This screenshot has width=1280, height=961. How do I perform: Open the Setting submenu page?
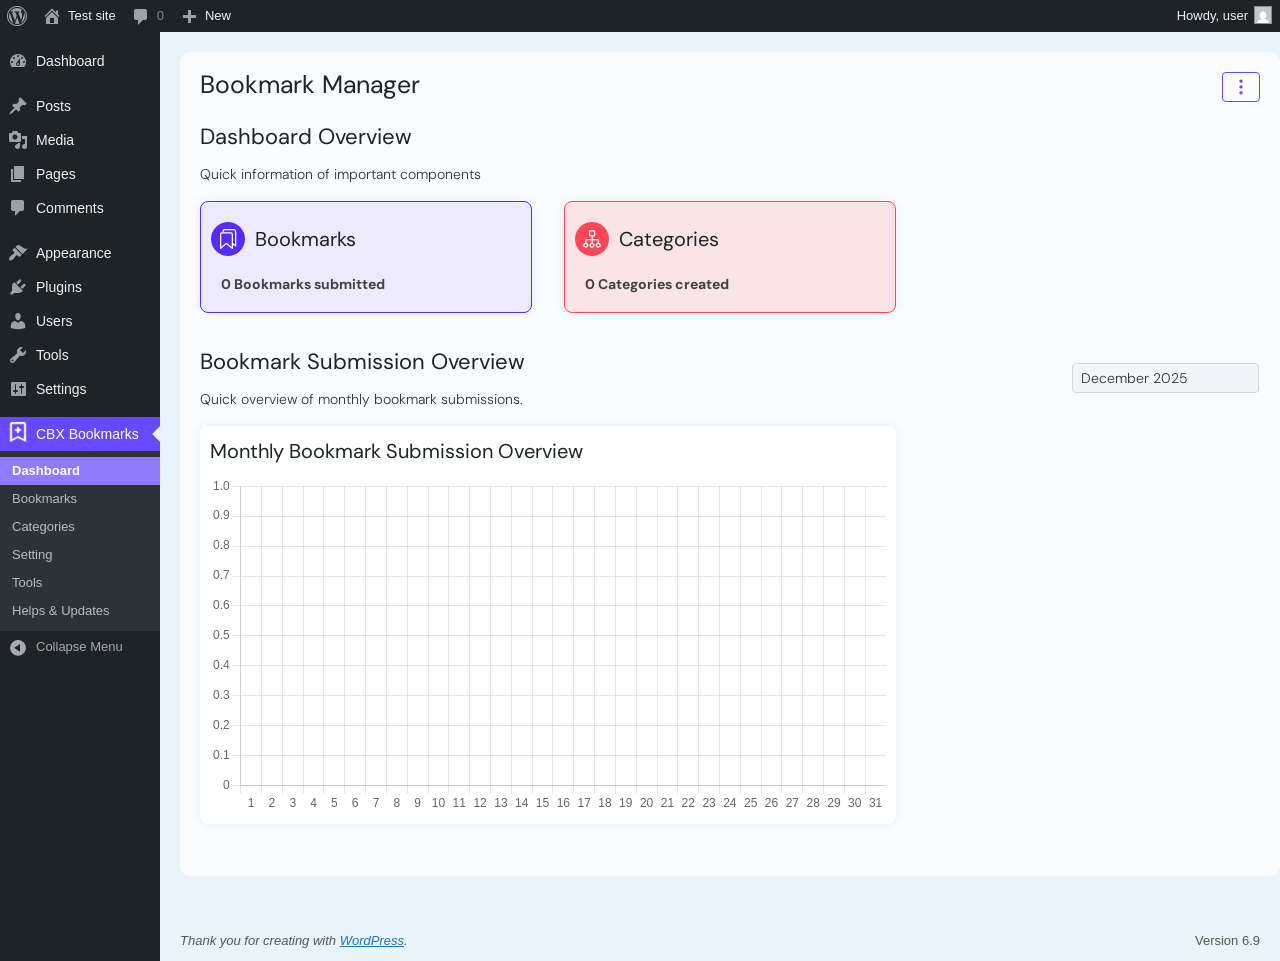click(x=32, y=555)
